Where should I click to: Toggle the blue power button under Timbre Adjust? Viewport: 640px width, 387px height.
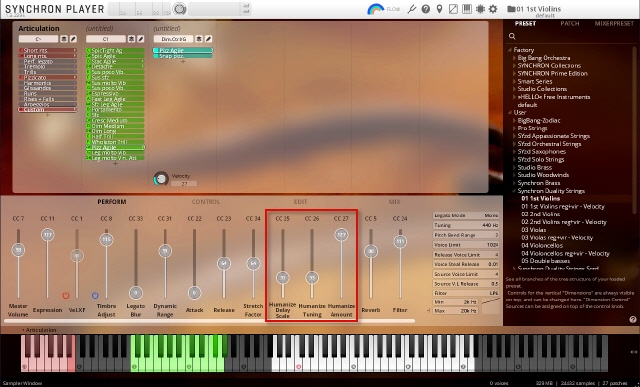pos(95,295)
